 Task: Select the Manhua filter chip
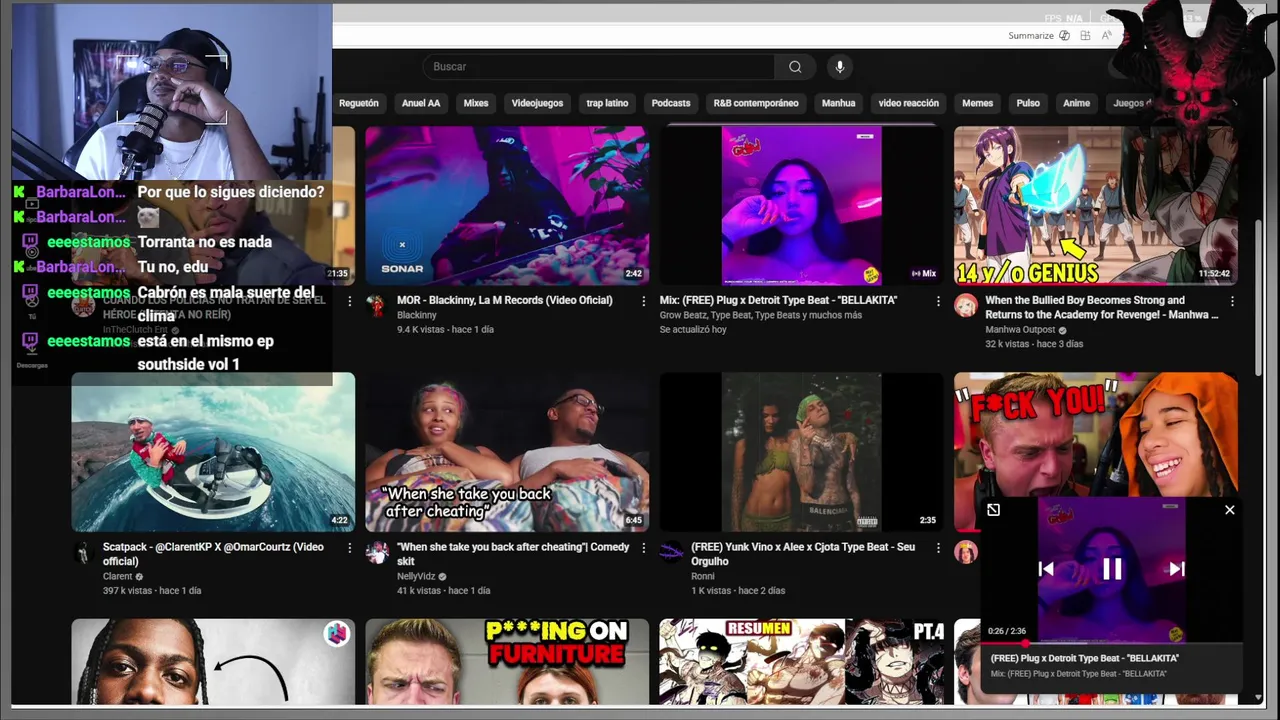pyautogui.click(x=839, y=103)
